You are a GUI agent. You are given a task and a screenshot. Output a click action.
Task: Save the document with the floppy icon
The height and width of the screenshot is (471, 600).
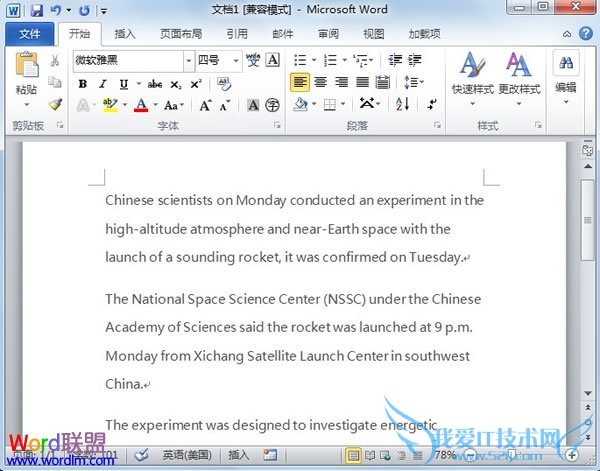pos(37,10)
